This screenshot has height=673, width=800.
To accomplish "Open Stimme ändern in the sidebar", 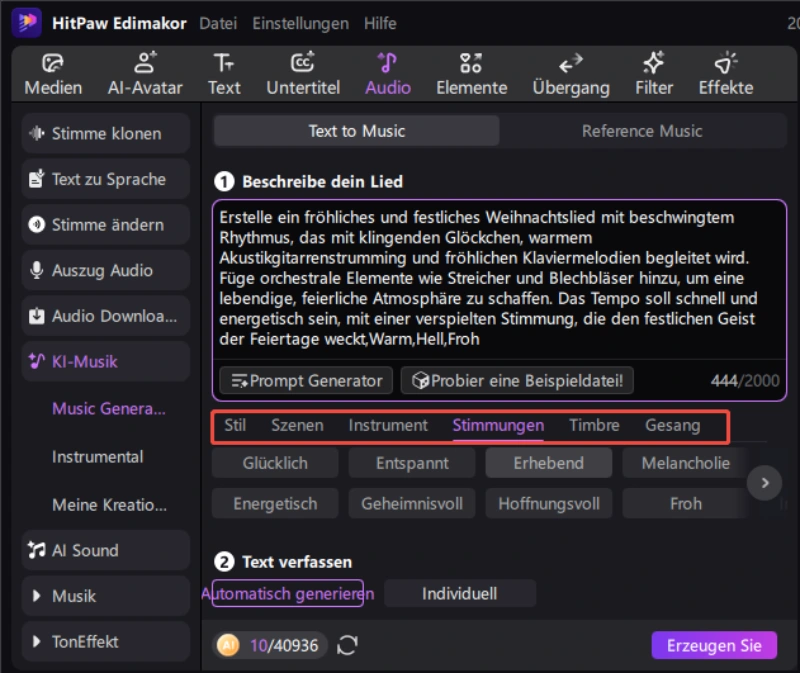I will point(106,225).
